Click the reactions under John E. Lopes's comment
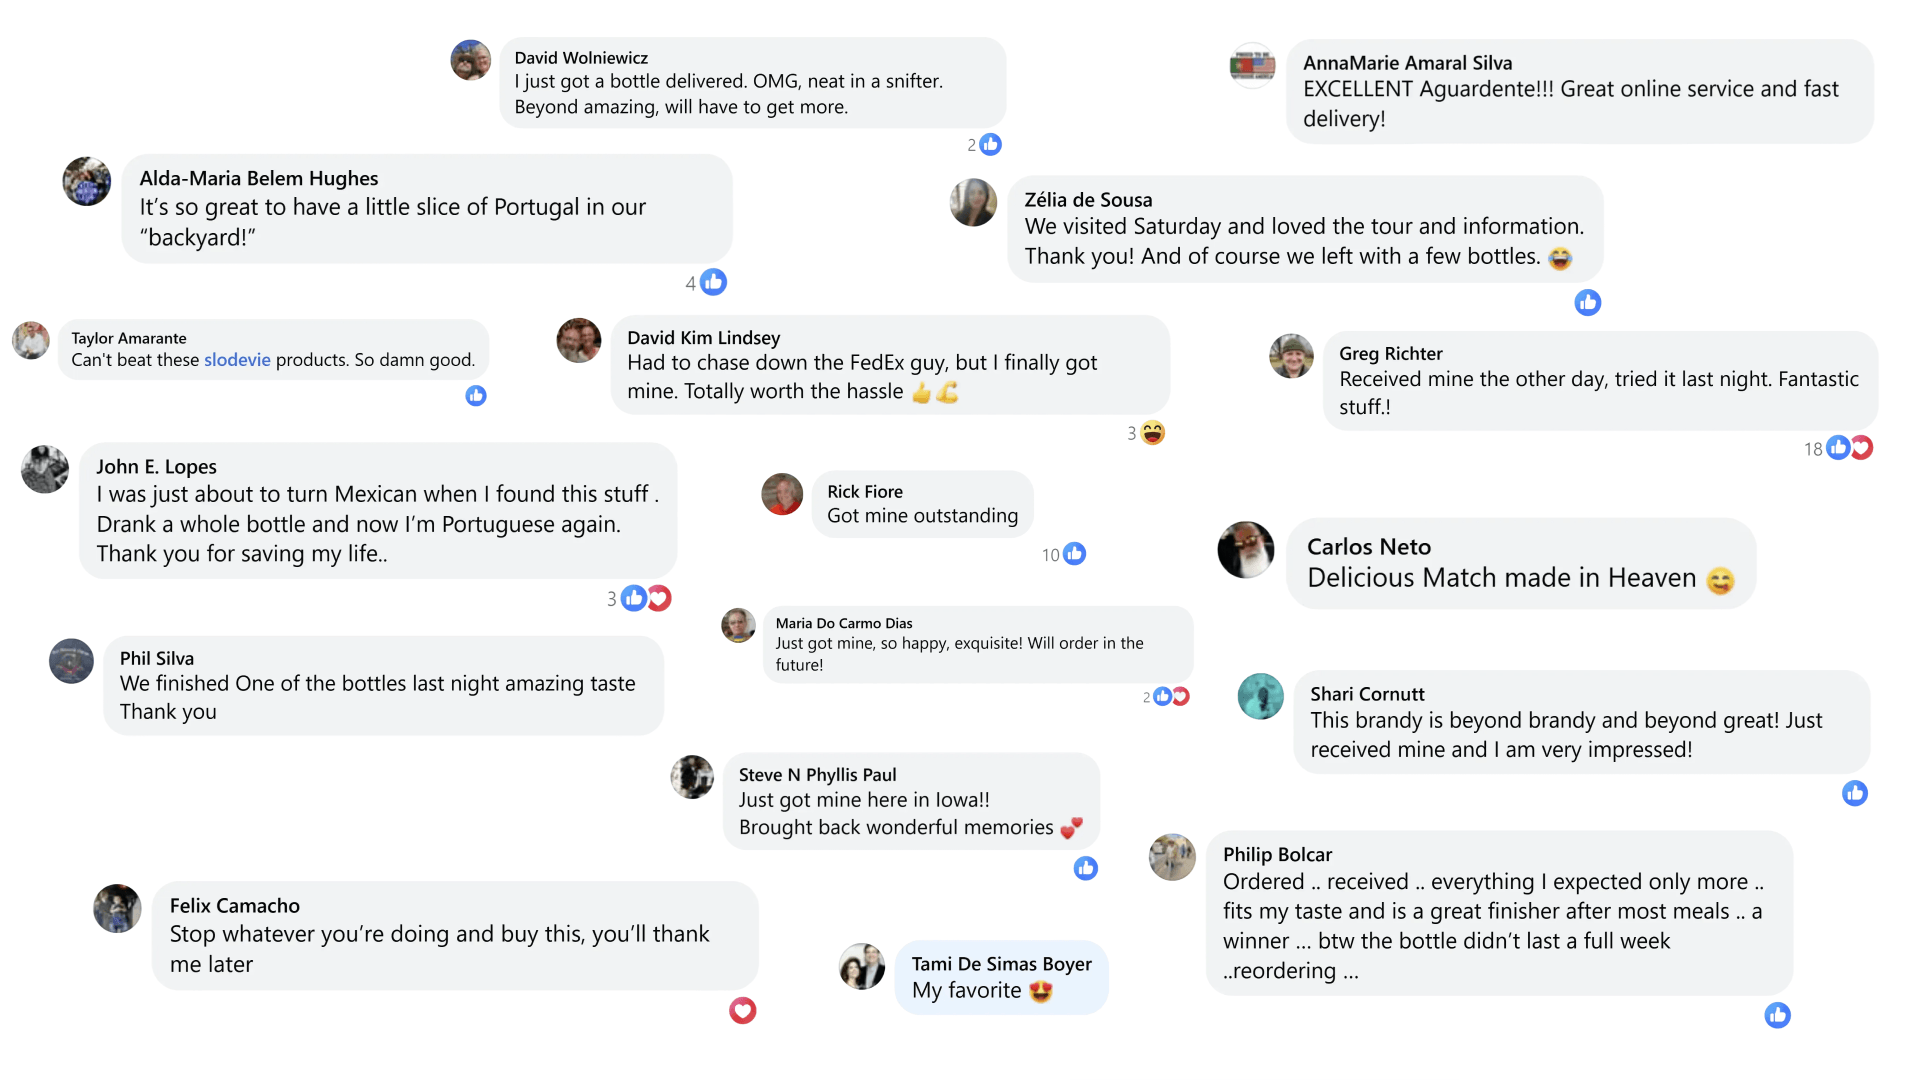The height and width of the screenshot is (1080, 1920). [x=645, y=599]
